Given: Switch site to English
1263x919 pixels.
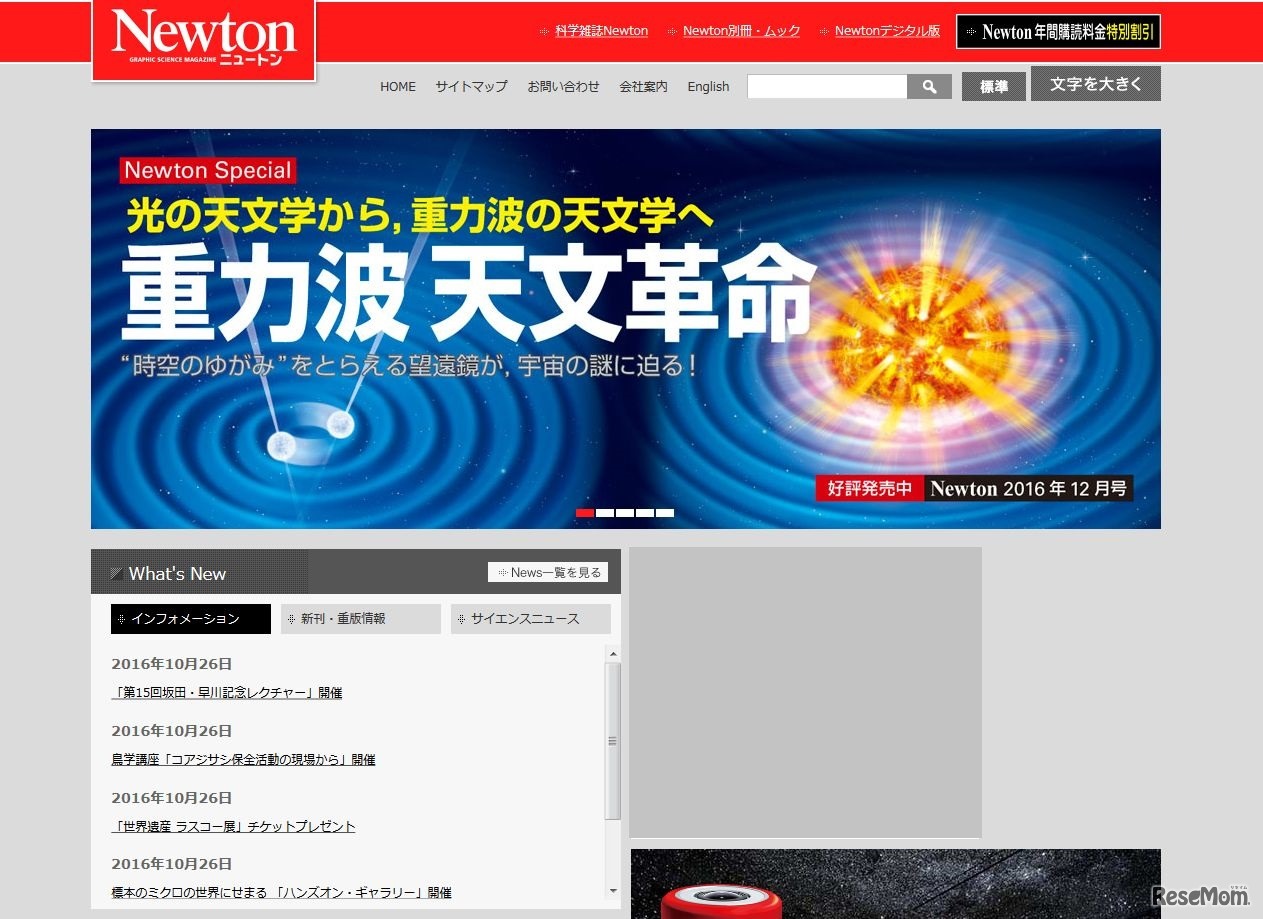Looking at the screenshot, I should coord(708,87).
